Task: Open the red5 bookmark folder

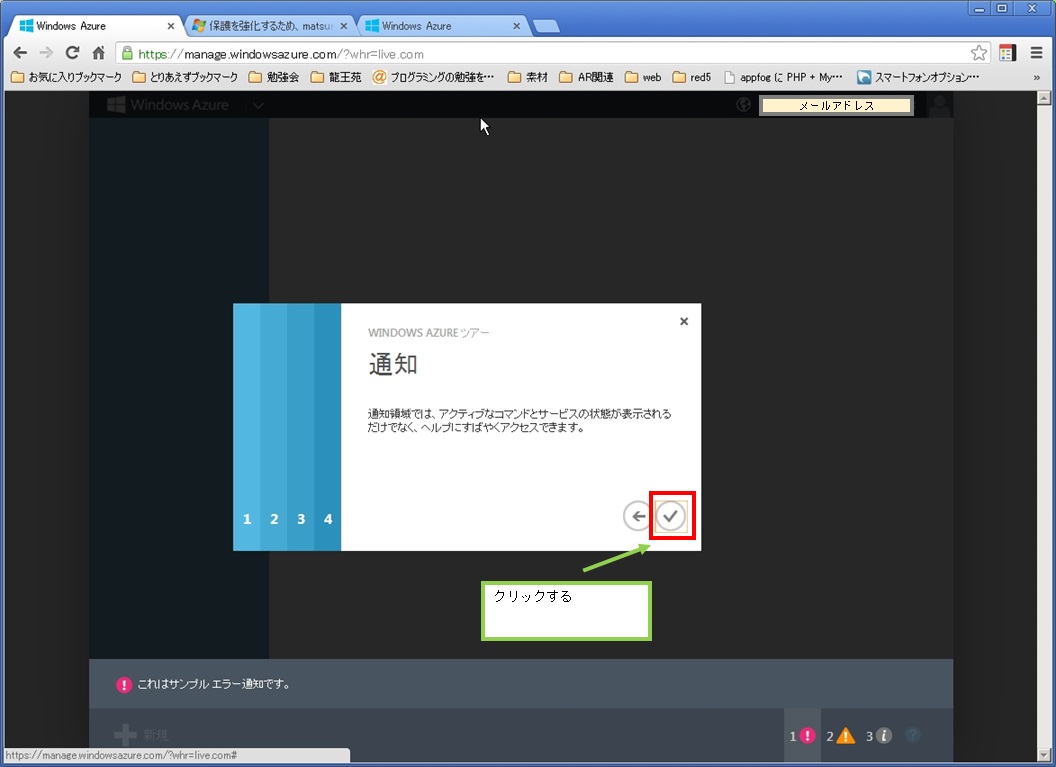Action: point(692,77)
